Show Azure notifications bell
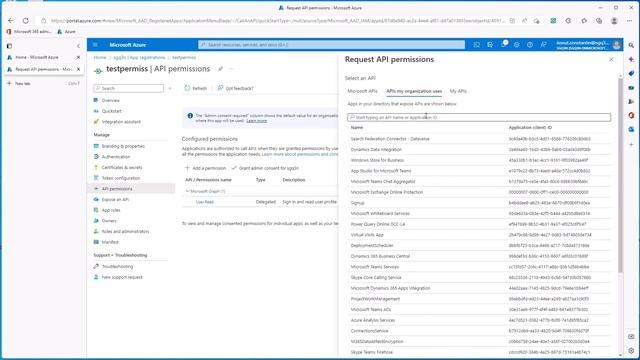 pos(504,44)
